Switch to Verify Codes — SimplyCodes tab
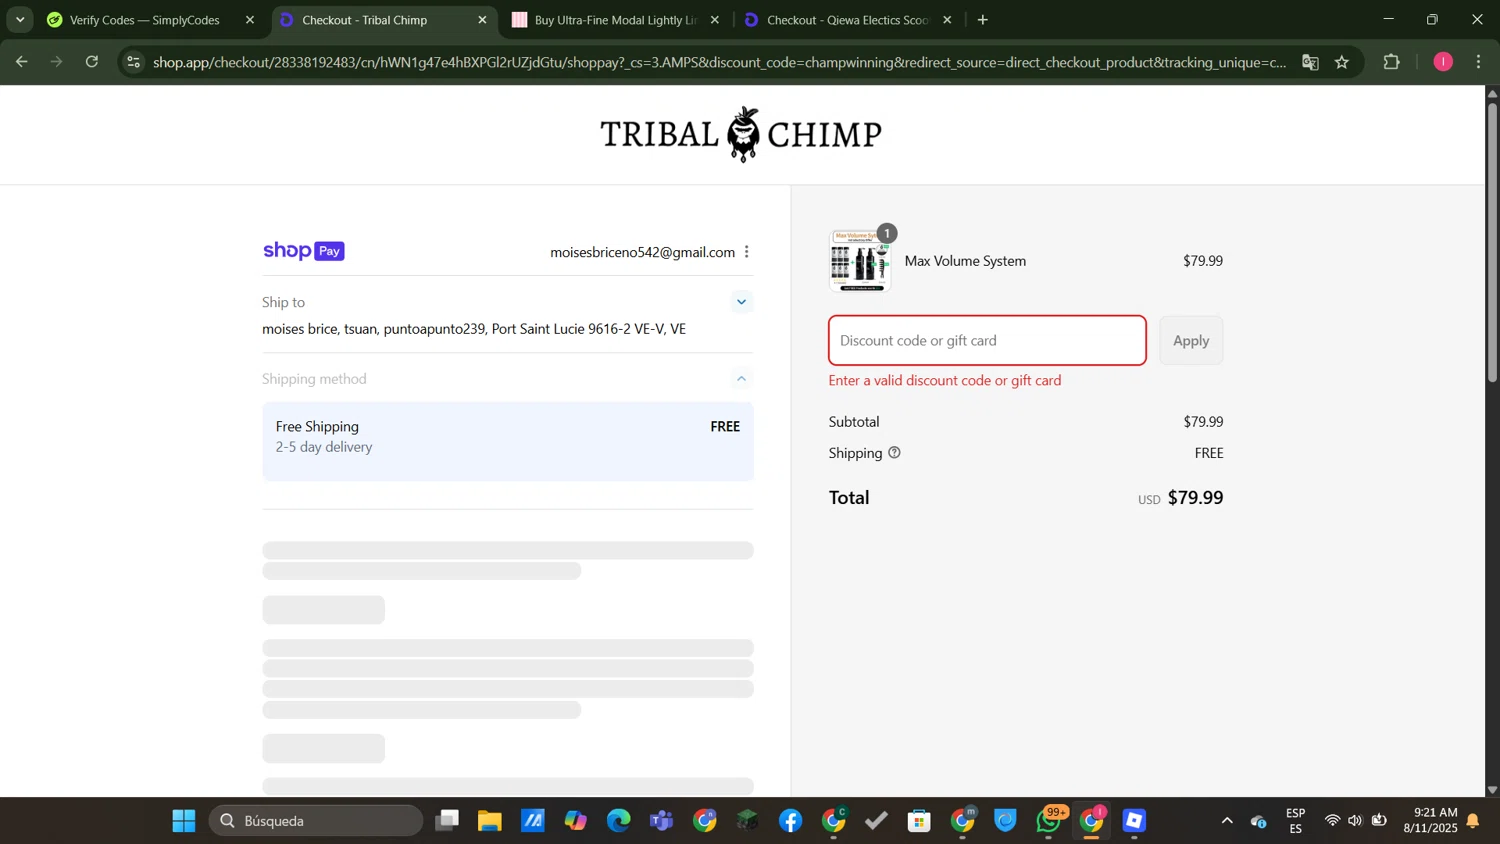Viewport: 1500px width, 844px height. [145, 20]
